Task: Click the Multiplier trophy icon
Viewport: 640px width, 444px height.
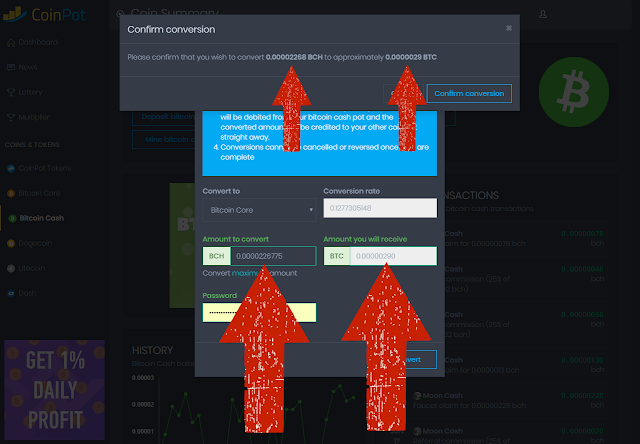Action: (x=11, y=117)
